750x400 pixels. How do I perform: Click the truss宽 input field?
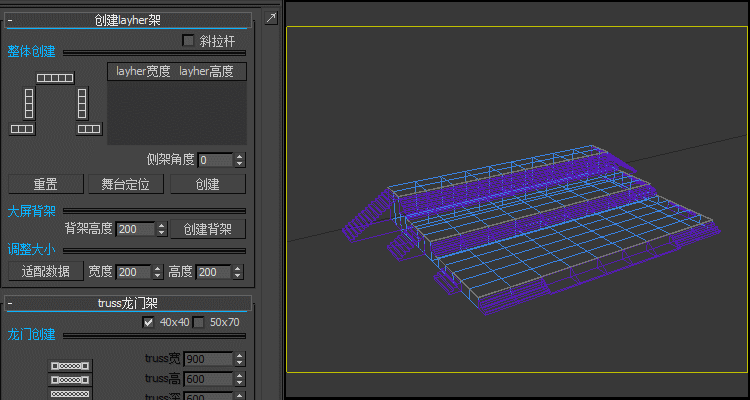coord(206,360)
